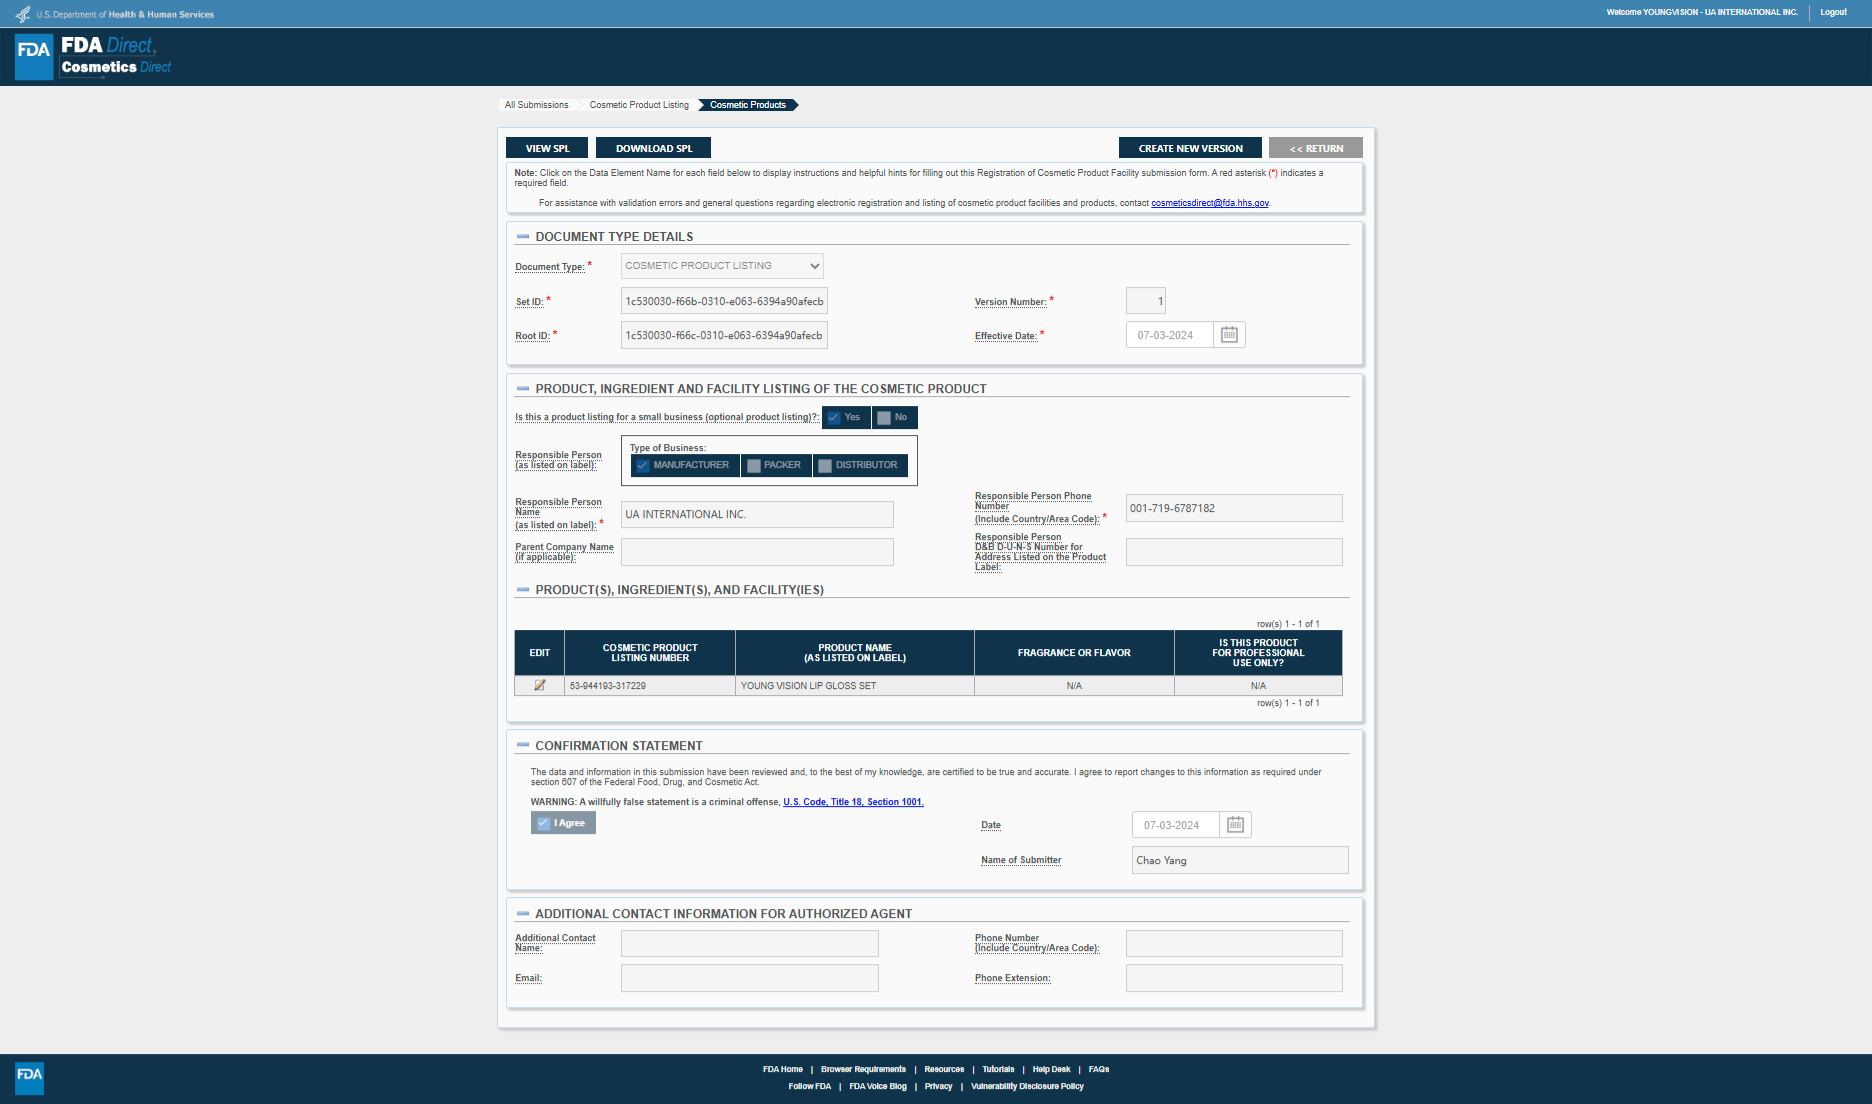Go to All Submissions breadcrumb
Viewport: 1872px width, 1104px height.
click(536, 105)
